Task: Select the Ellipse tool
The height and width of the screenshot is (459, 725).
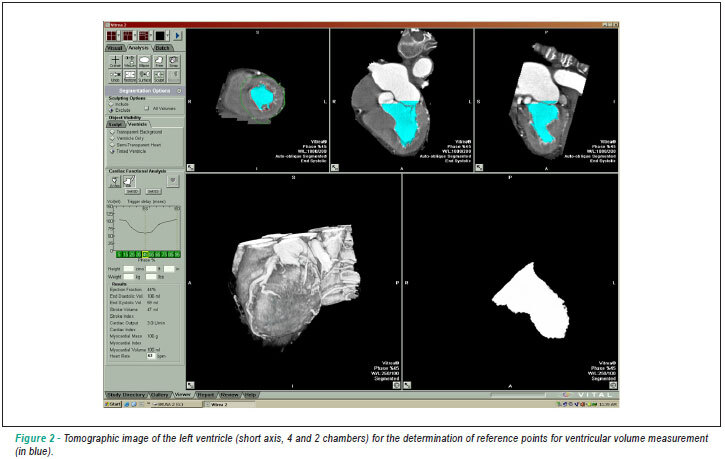Action: (x=144, y=62)
